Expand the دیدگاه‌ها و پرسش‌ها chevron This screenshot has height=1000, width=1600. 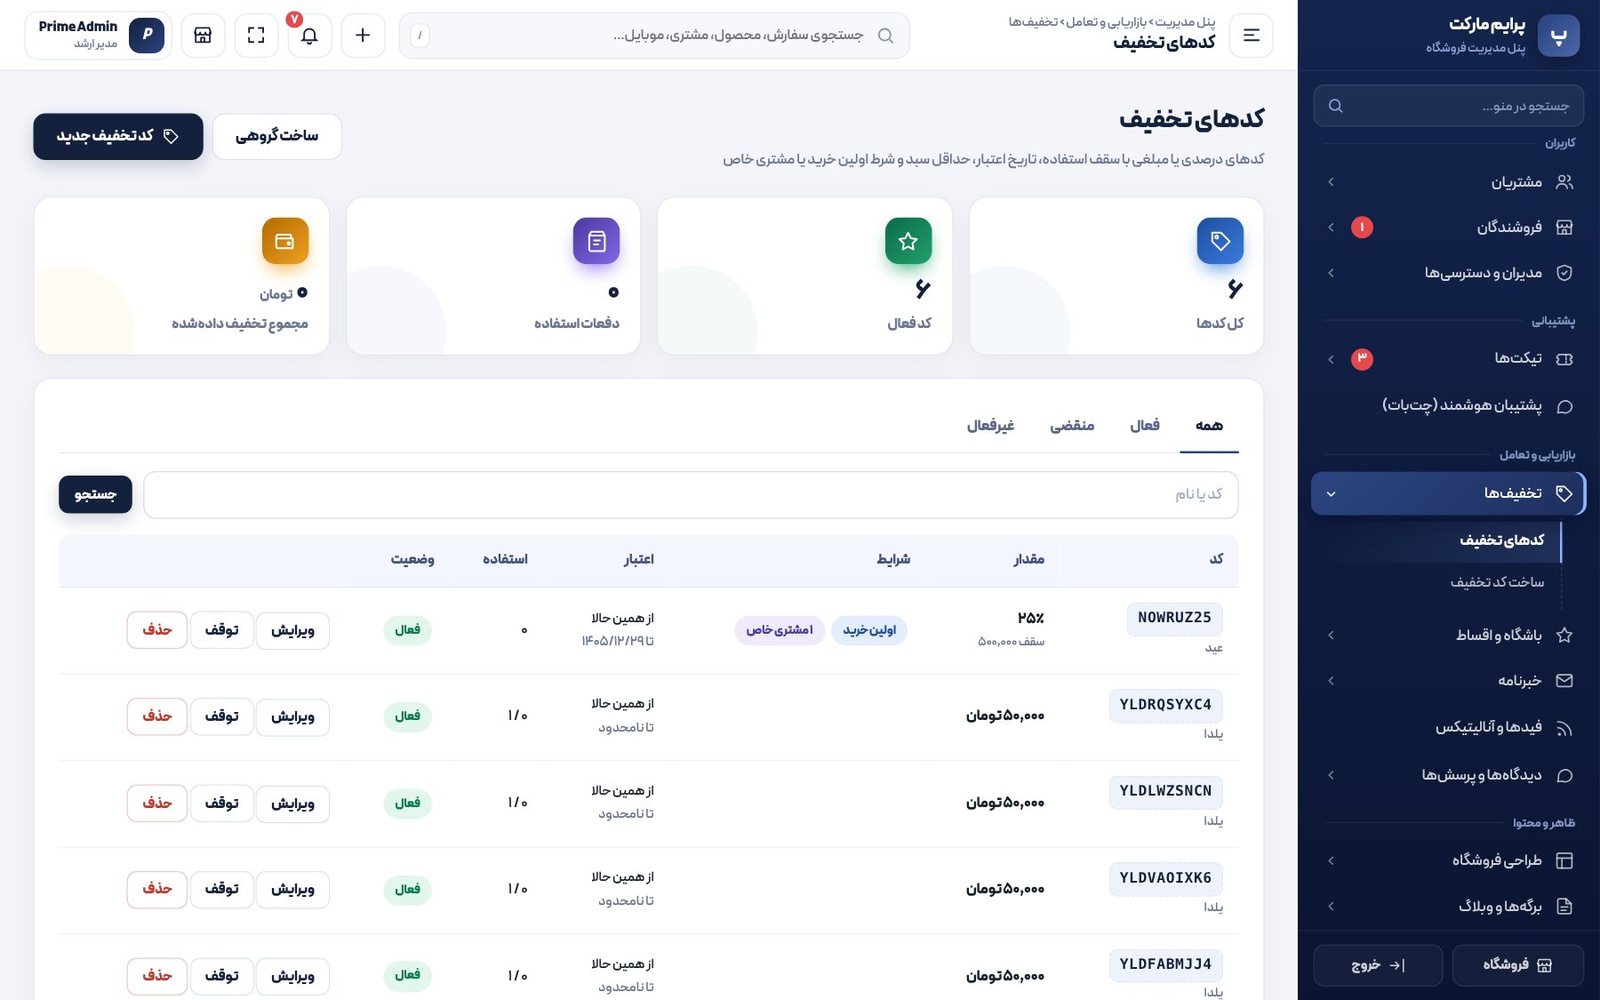[1331, 775]
